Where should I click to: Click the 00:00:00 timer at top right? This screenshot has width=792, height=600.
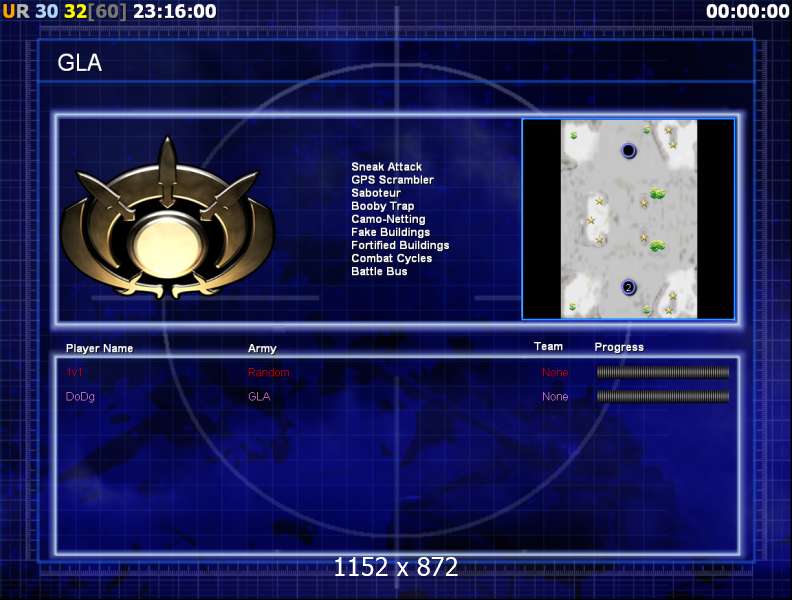(748, 11)
